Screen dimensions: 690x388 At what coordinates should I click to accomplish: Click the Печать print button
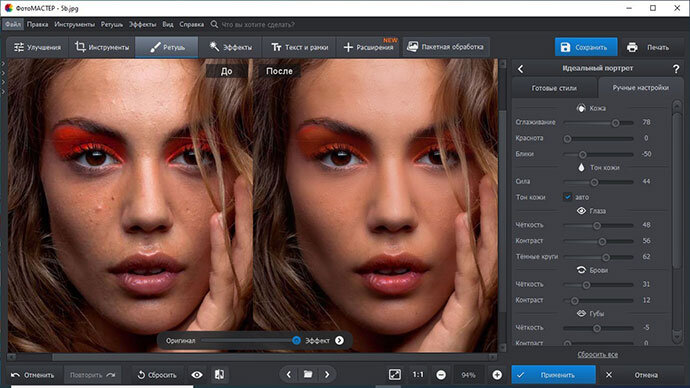(649, 47)
